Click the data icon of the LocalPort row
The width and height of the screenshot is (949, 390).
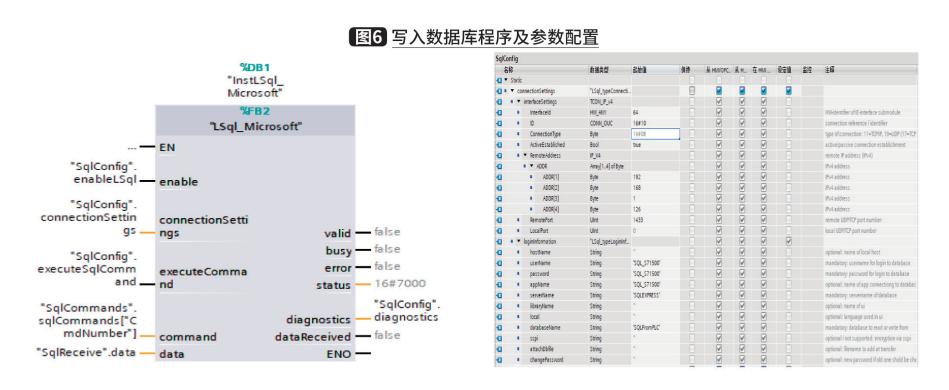499,231
